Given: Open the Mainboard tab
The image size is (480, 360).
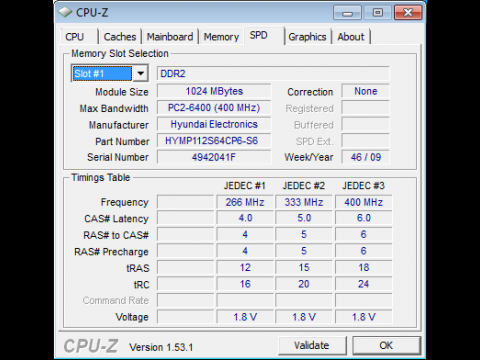Looking at the screenshot, I should [170, 37].
